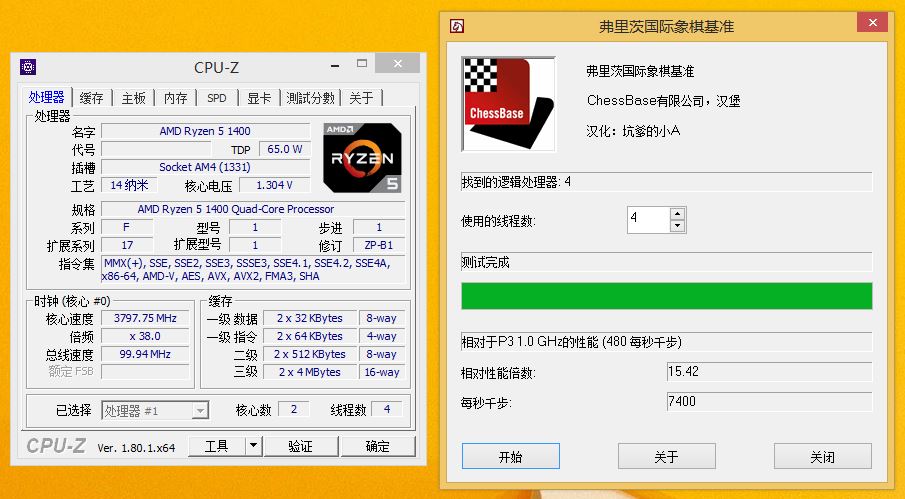Viewport: 905px width, 499px height.
Task: Select the 处理器 tab
Action: [x=47, y=97]
